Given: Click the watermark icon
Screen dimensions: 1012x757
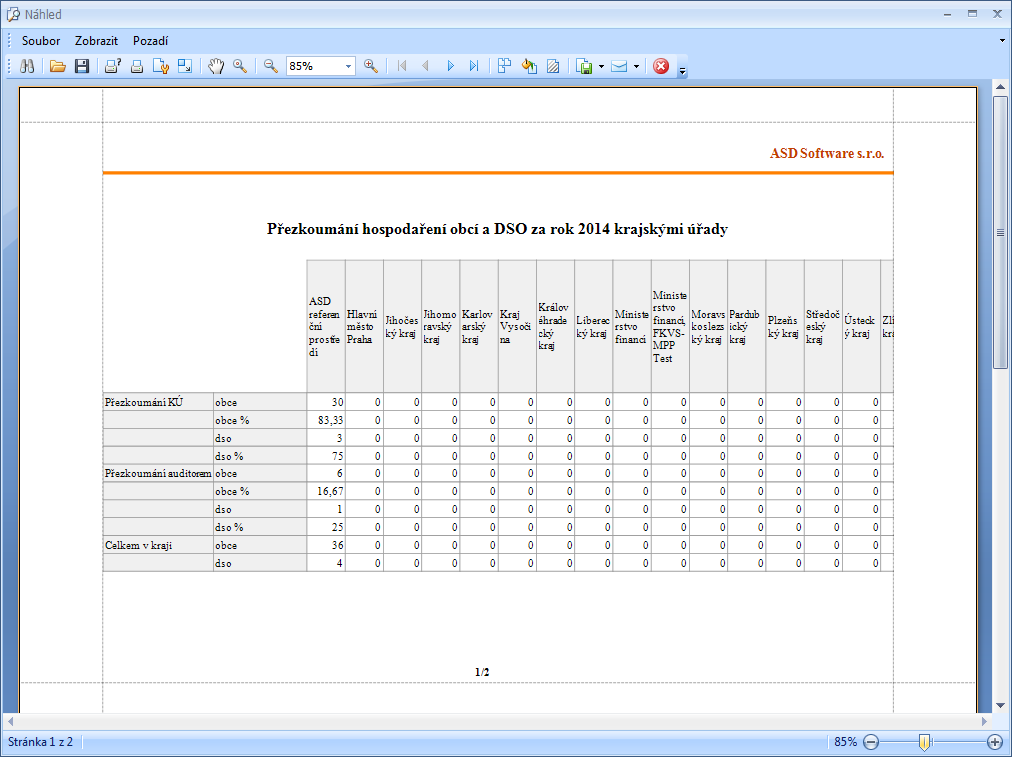Looking at the screenshot, I should point(553,66).
